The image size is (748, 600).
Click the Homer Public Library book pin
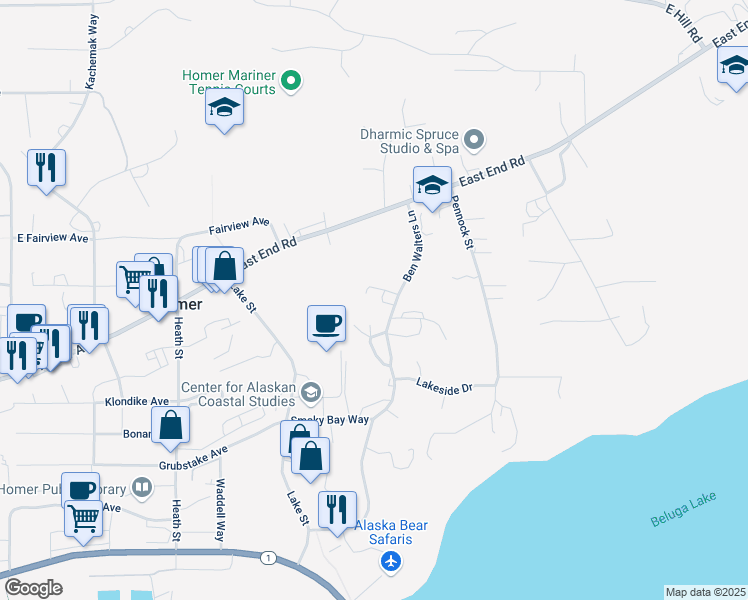click(142, 488)
